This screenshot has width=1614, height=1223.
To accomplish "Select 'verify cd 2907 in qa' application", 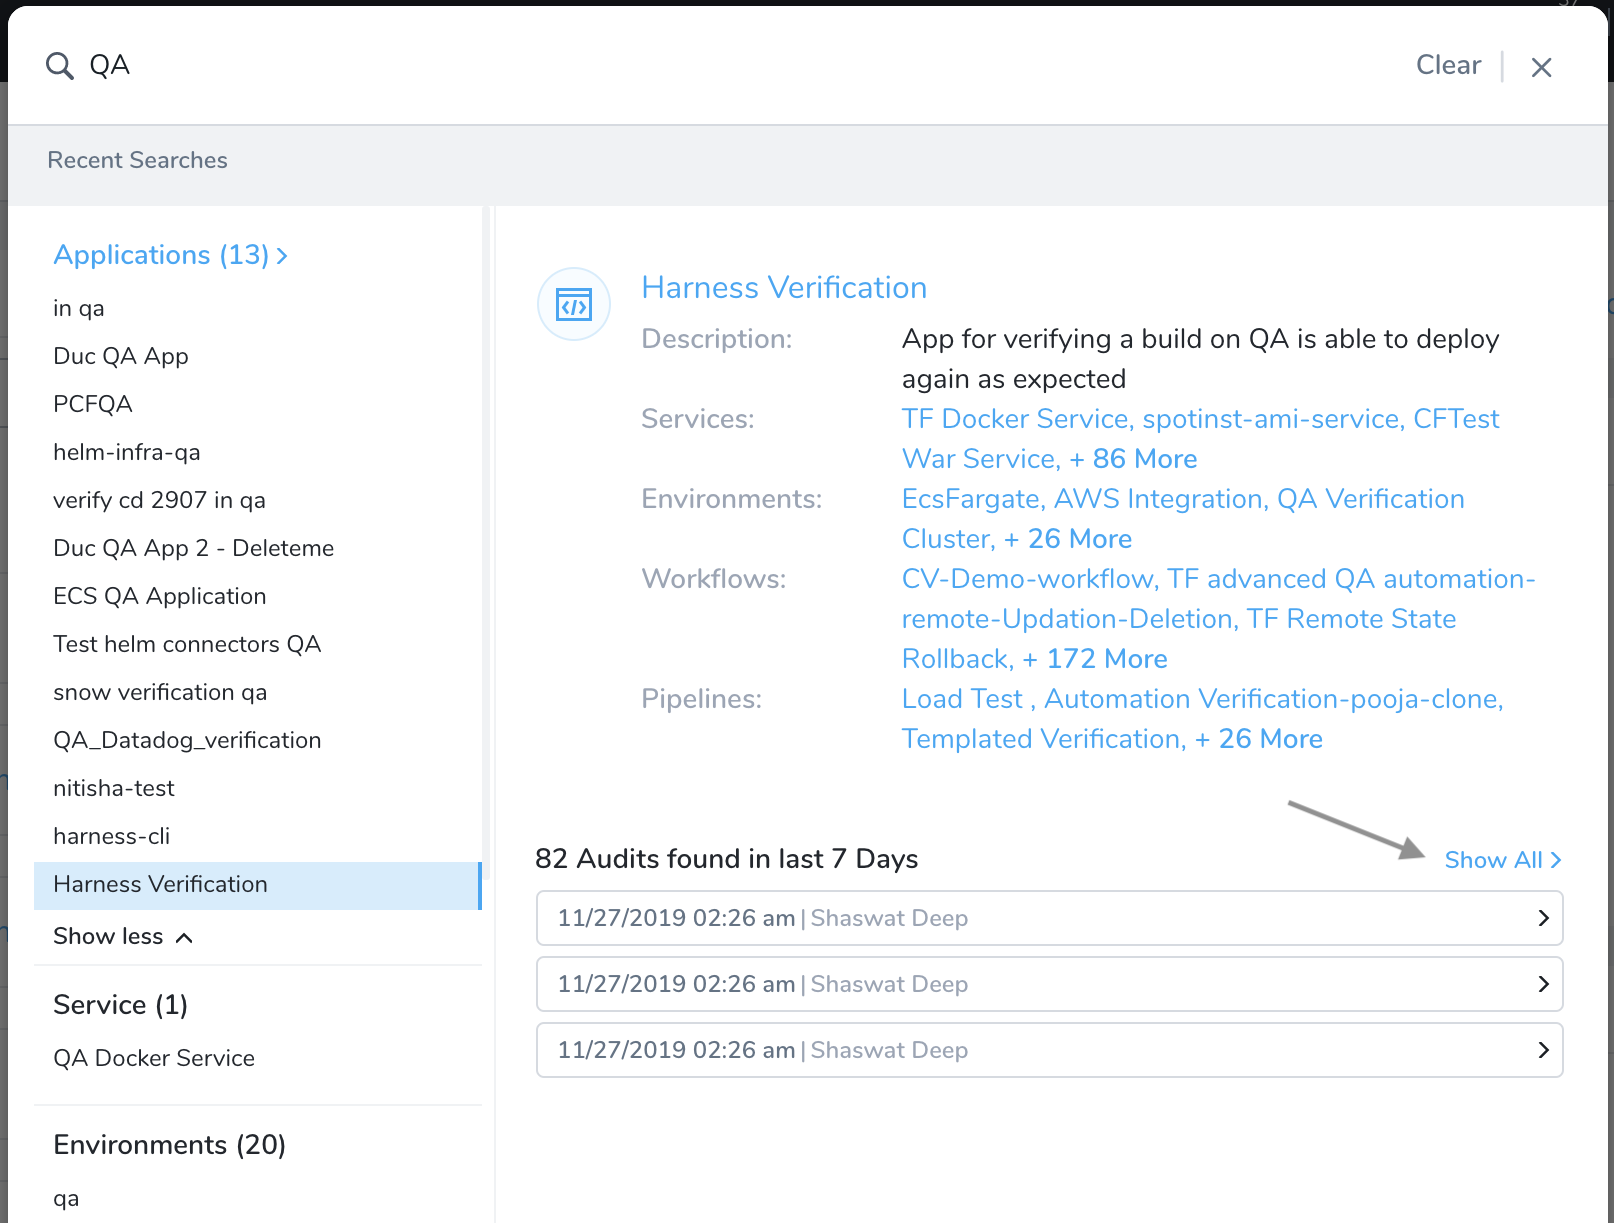I will [x=160, y=500].
